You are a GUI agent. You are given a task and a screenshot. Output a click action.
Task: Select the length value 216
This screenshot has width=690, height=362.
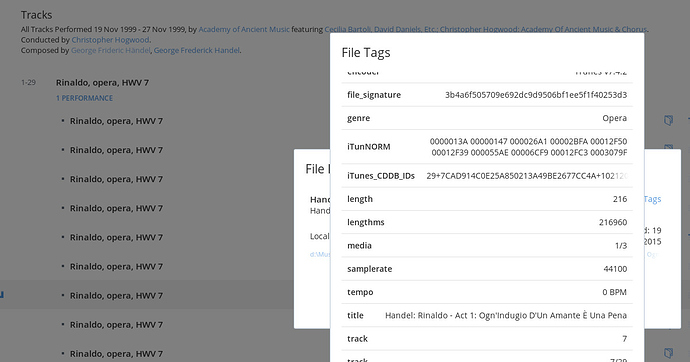[x=620, y=199]
